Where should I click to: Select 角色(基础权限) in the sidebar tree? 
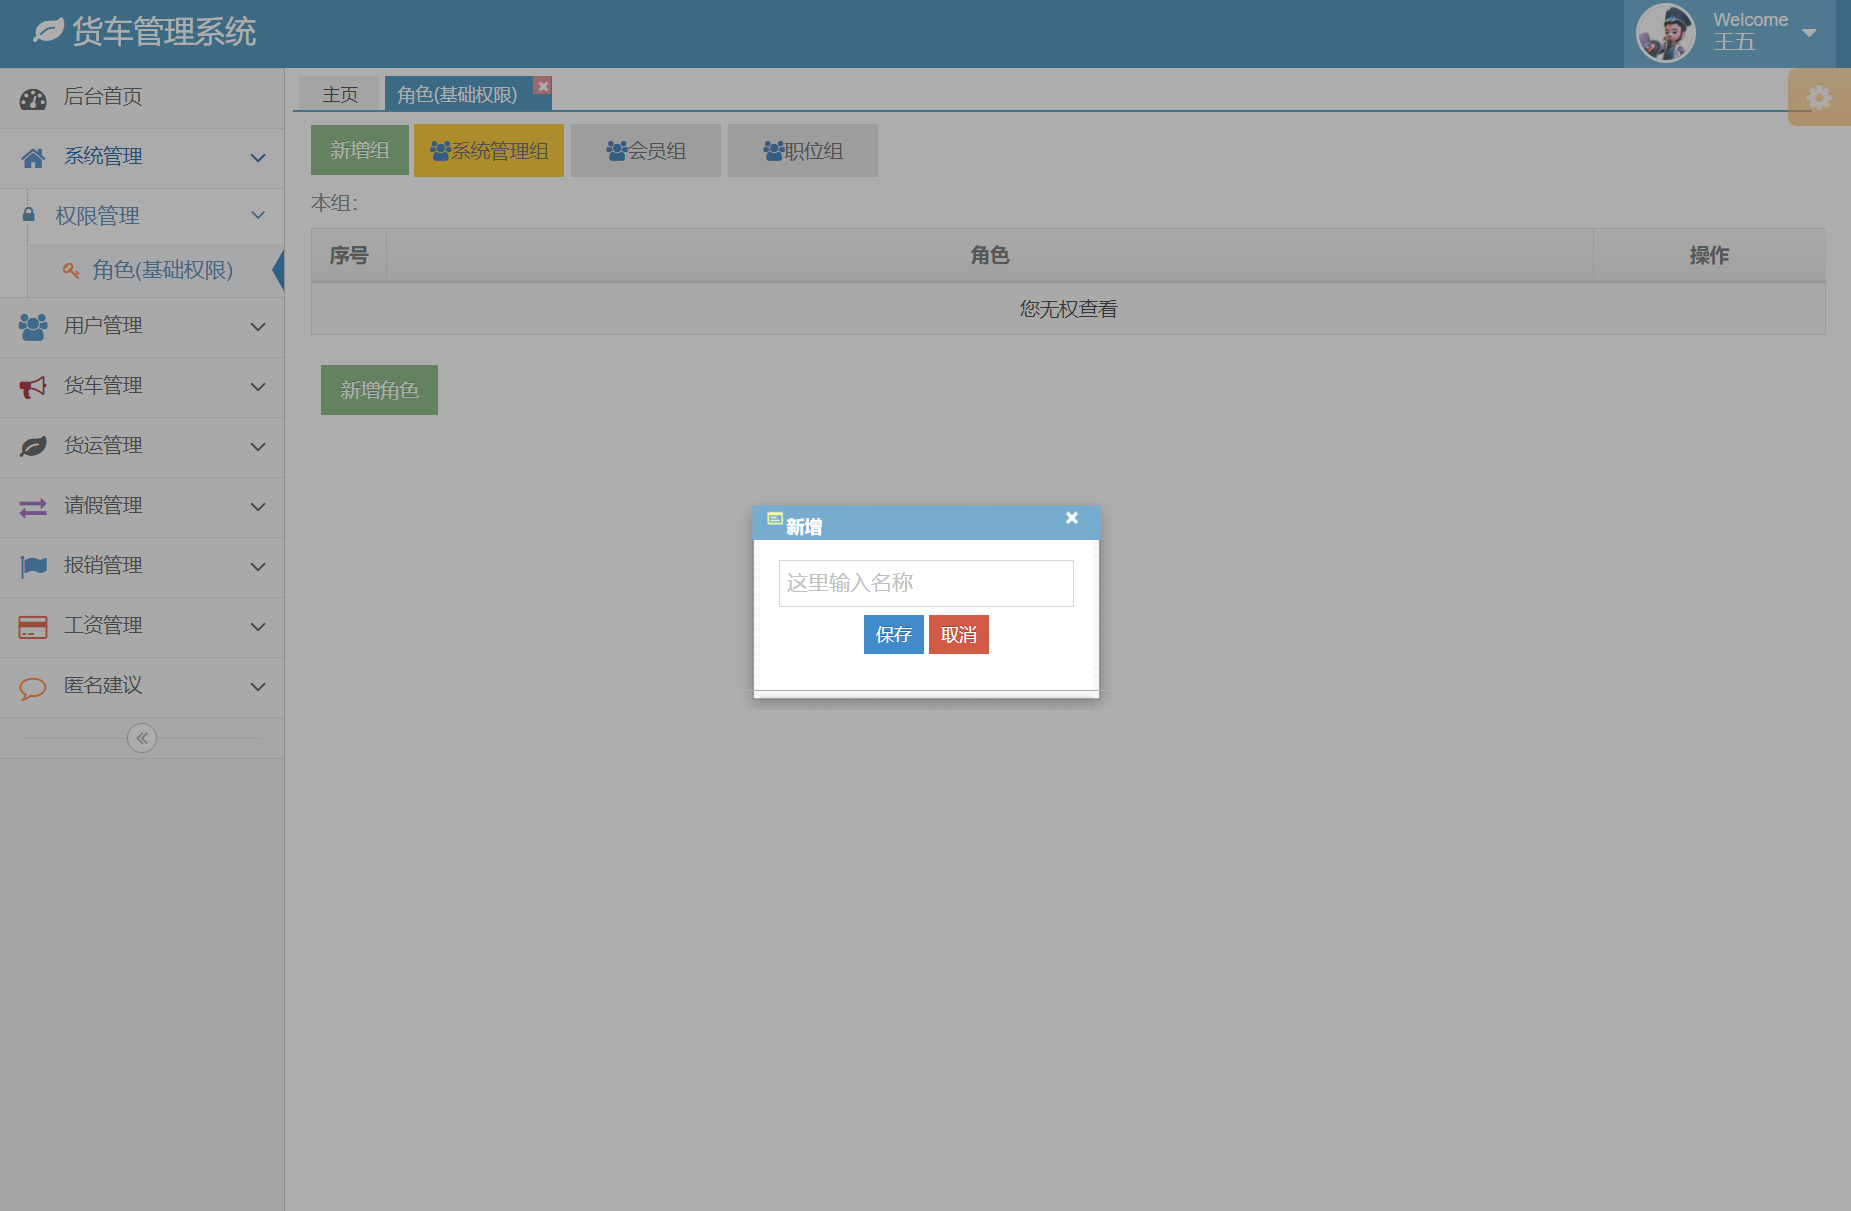click(x=156, y=270)
